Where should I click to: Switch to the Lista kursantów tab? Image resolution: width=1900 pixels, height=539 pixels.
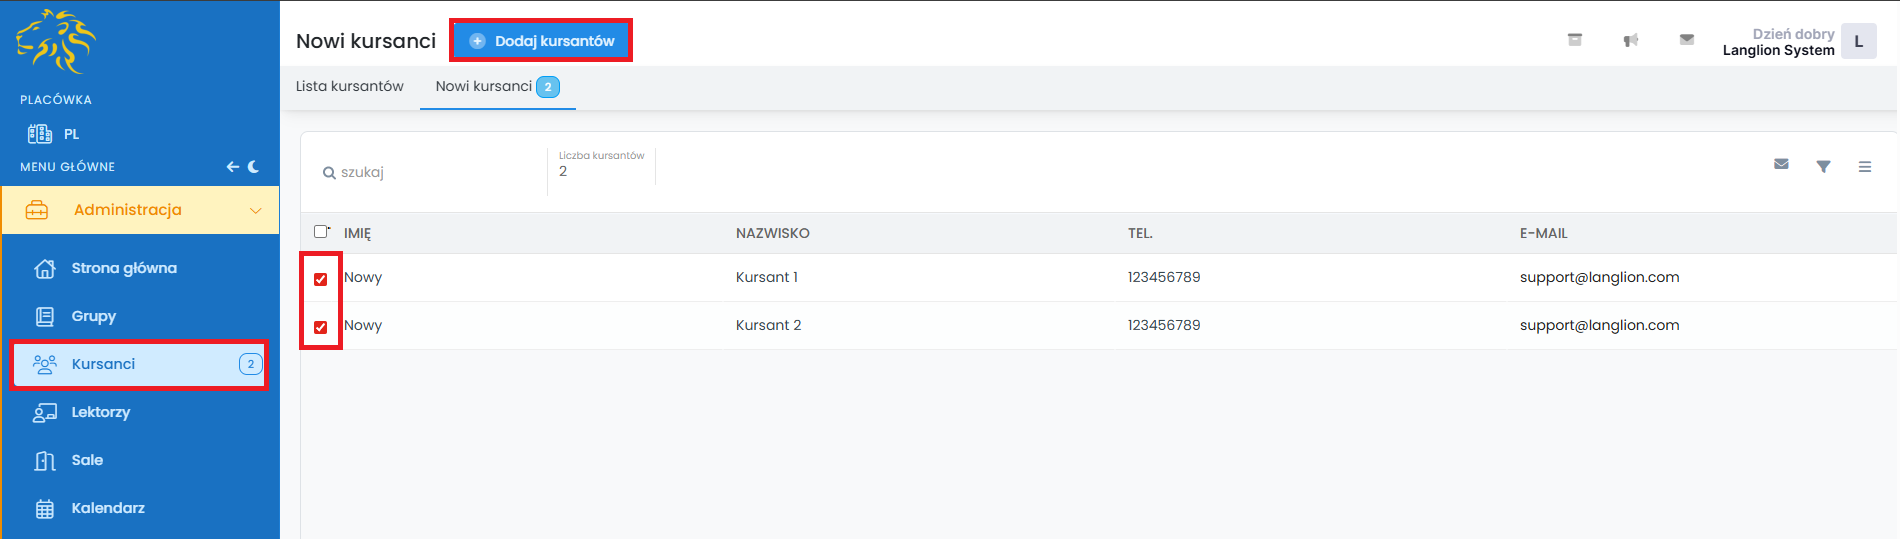coord(350,87)
